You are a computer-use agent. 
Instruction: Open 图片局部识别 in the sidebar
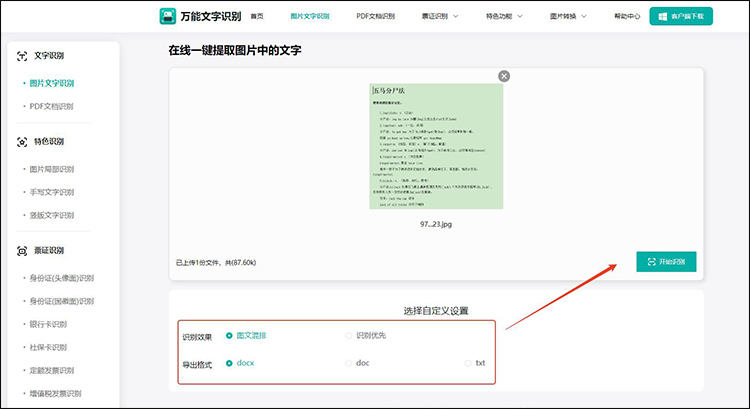pos(52,169)
